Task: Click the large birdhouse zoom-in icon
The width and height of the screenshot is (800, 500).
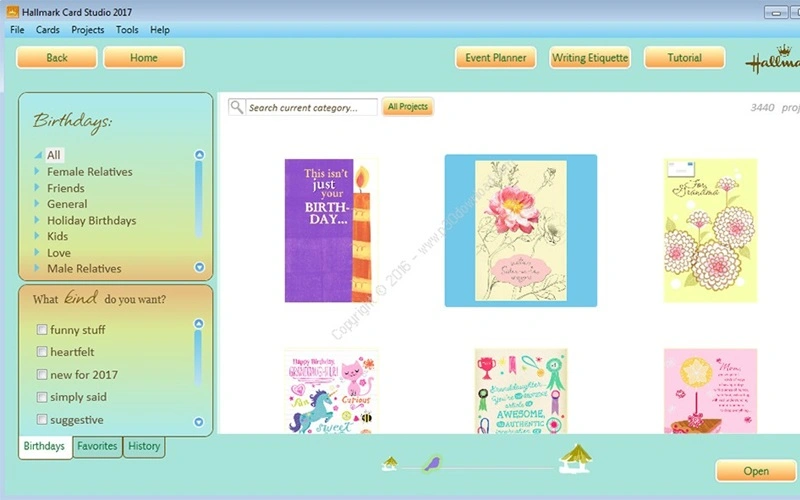Action: pos(575,458)
